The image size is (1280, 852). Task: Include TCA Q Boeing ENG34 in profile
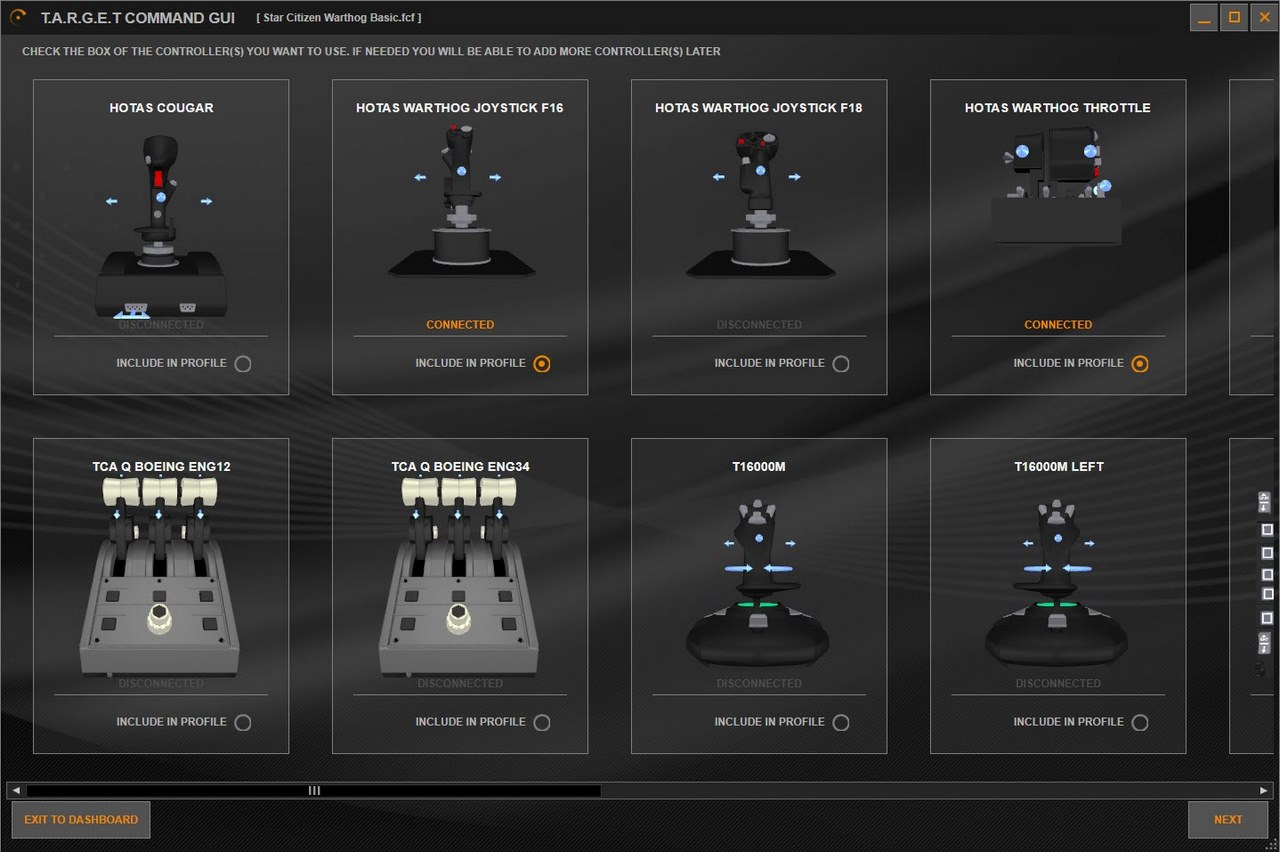541,722
